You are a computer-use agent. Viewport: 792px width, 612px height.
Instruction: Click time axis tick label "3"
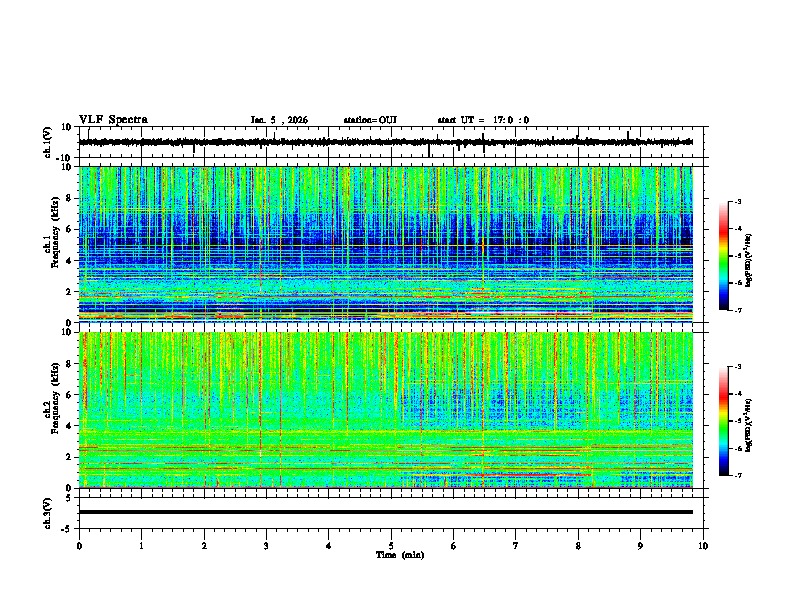point(266,546)
